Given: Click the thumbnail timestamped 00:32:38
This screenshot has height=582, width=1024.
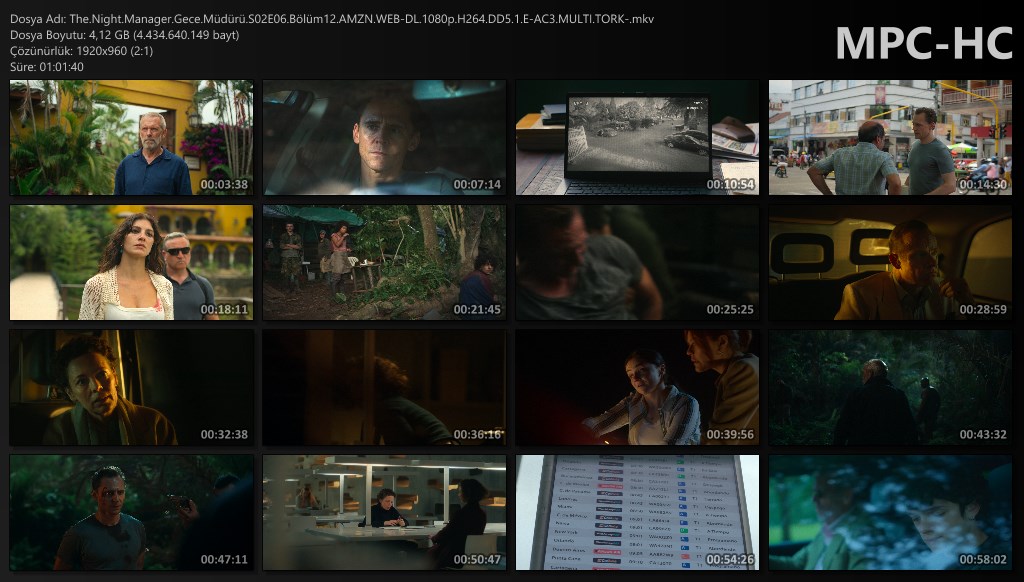Looking at the screenshot, I should pyautogui.click(x=131, y=388).
